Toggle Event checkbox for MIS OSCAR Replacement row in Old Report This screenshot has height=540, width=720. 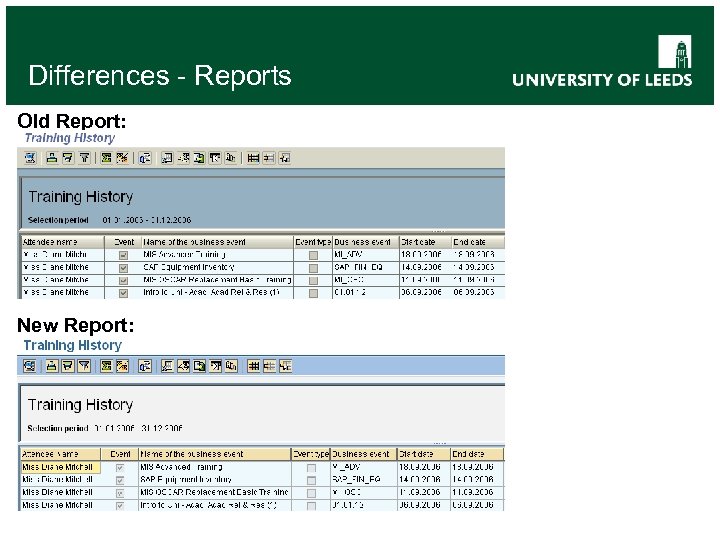click(x=124, y=280)
